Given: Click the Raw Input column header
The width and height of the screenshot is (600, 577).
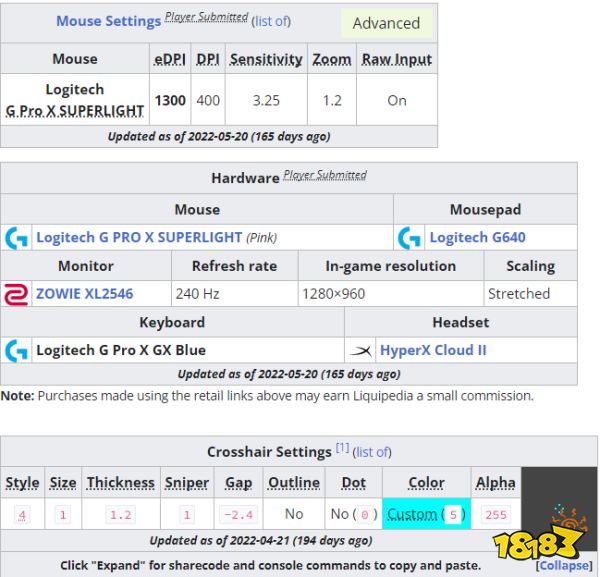Looking at the screenshot, I should coord(397,59).
